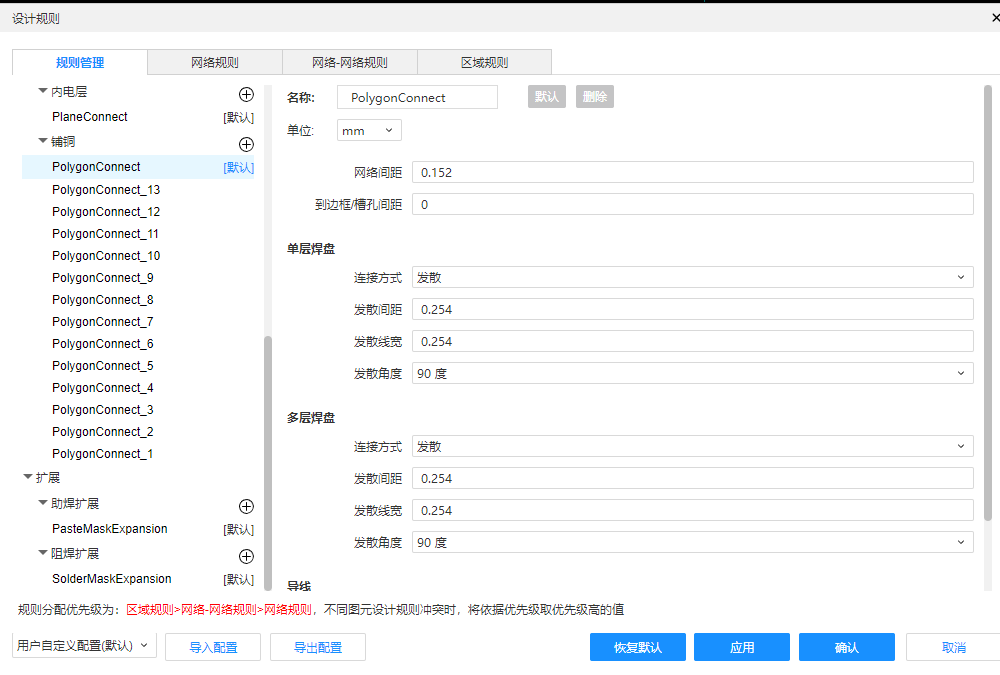Click the rule tree vertical scrollbar

coord(267,460)
